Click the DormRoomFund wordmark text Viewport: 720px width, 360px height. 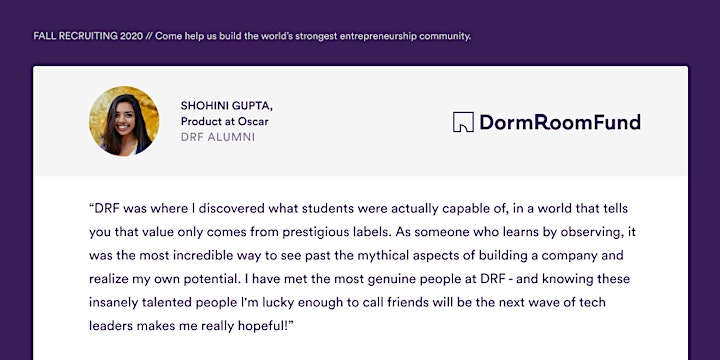(560, 122)
